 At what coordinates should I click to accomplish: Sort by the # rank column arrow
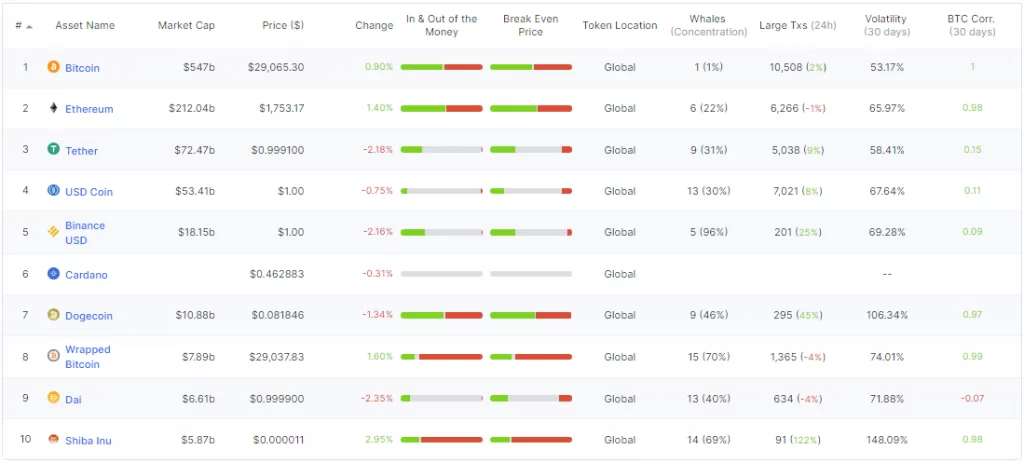[x=30, y=25]
